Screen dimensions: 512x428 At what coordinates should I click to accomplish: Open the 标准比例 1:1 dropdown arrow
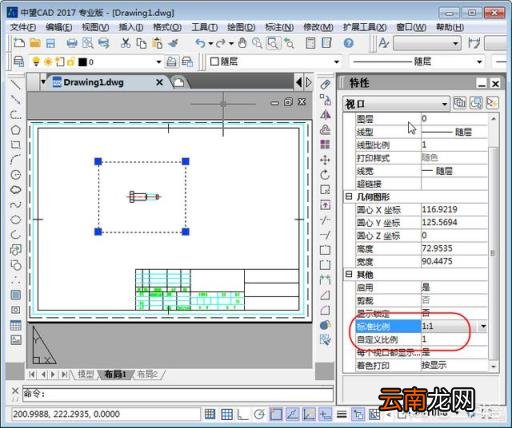tap(483, 326)
